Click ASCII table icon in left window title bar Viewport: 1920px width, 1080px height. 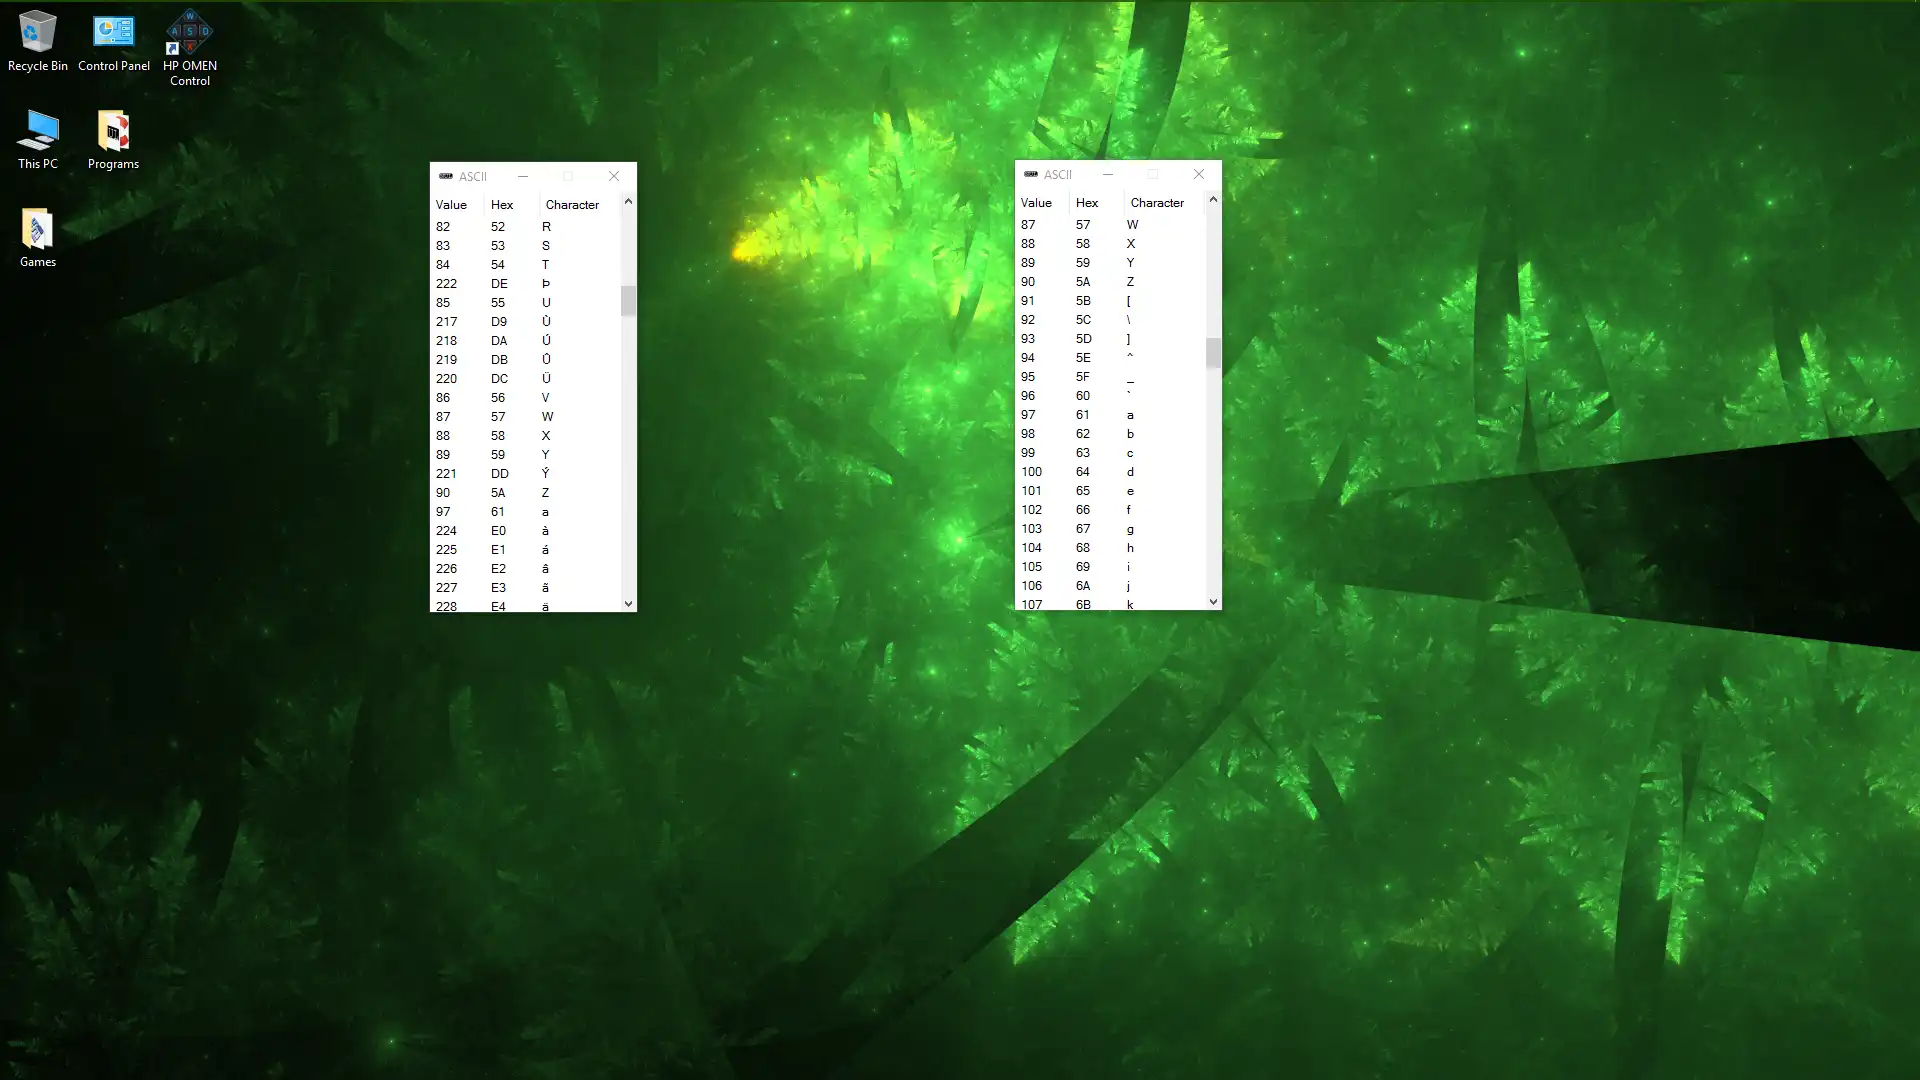[x=446, y=175]
